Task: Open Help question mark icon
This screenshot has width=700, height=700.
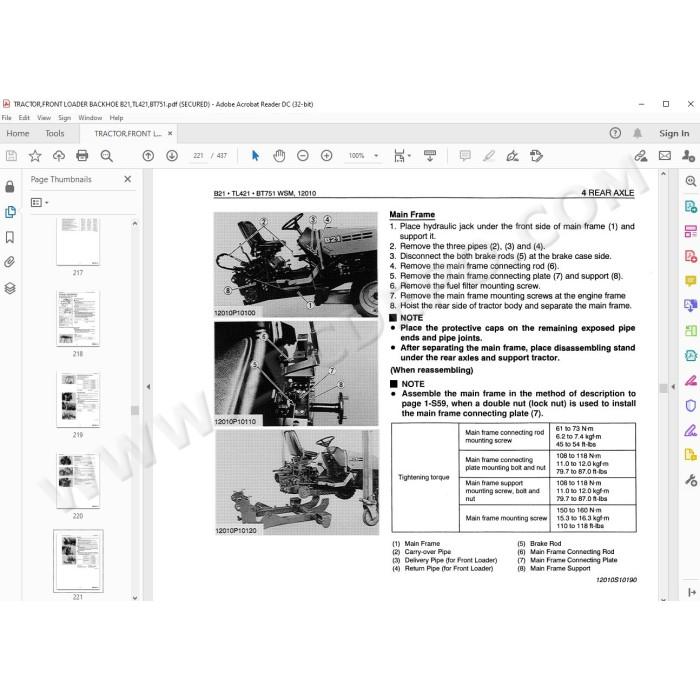Action: point(615,133)
